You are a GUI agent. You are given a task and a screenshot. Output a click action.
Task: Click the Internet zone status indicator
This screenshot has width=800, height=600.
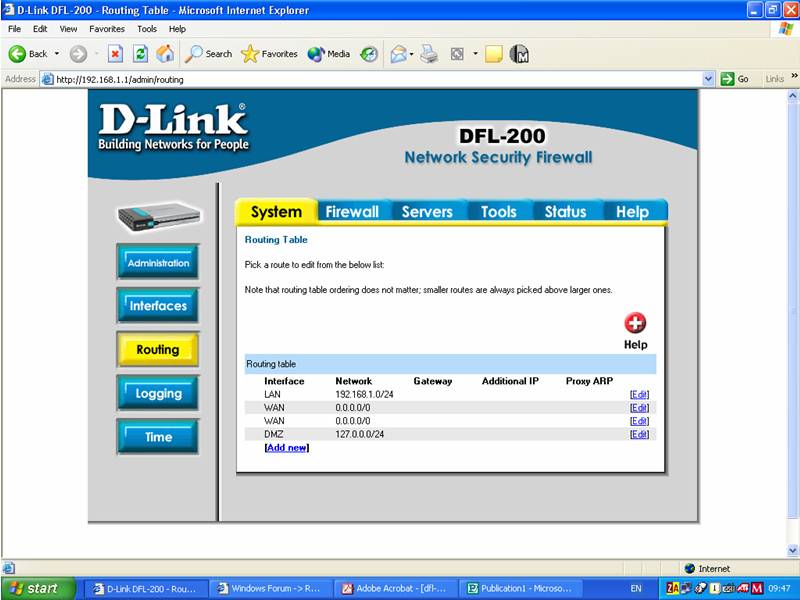pos(708,568)
